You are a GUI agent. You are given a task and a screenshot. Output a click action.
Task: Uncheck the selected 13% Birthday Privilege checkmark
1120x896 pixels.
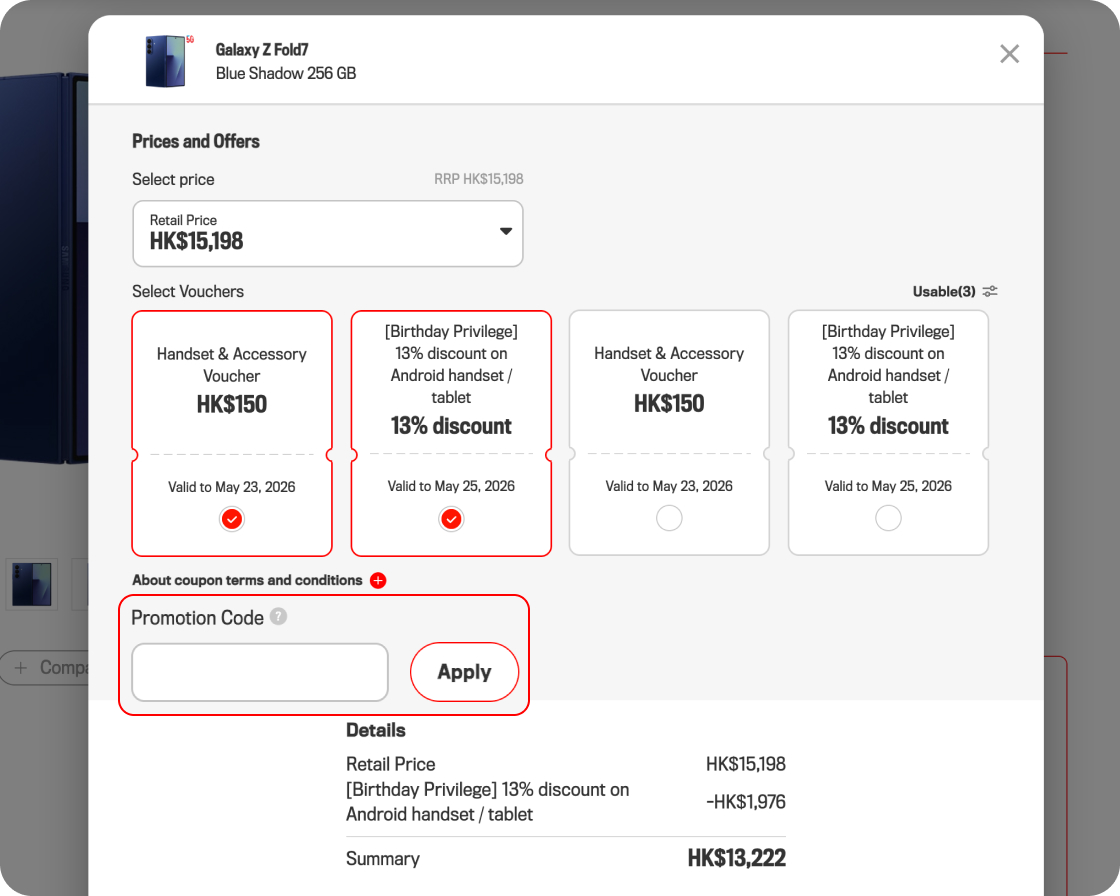(451, 518)
